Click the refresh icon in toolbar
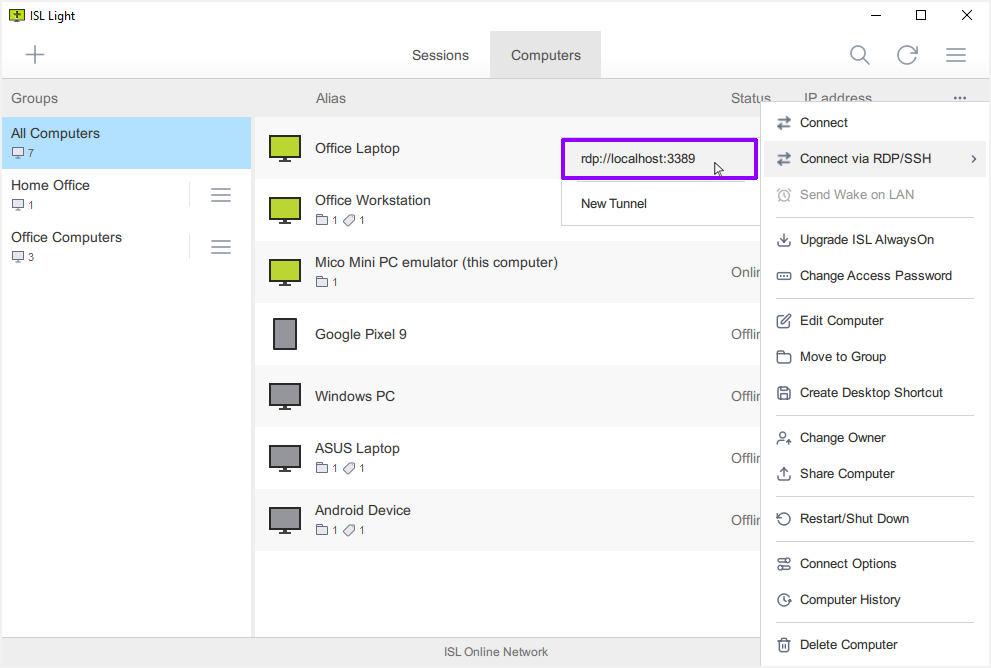This screenshot has height=668, width=991. click(907, 55)
